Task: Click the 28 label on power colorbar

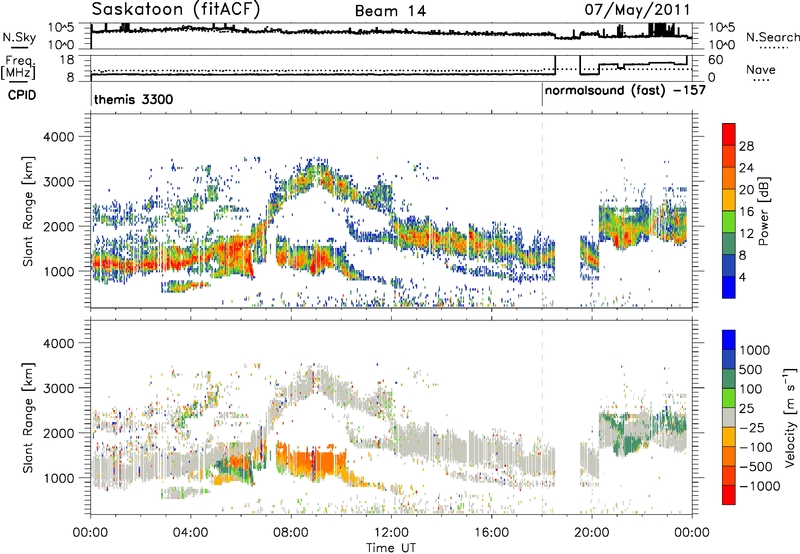Action: tap(746, 146)
